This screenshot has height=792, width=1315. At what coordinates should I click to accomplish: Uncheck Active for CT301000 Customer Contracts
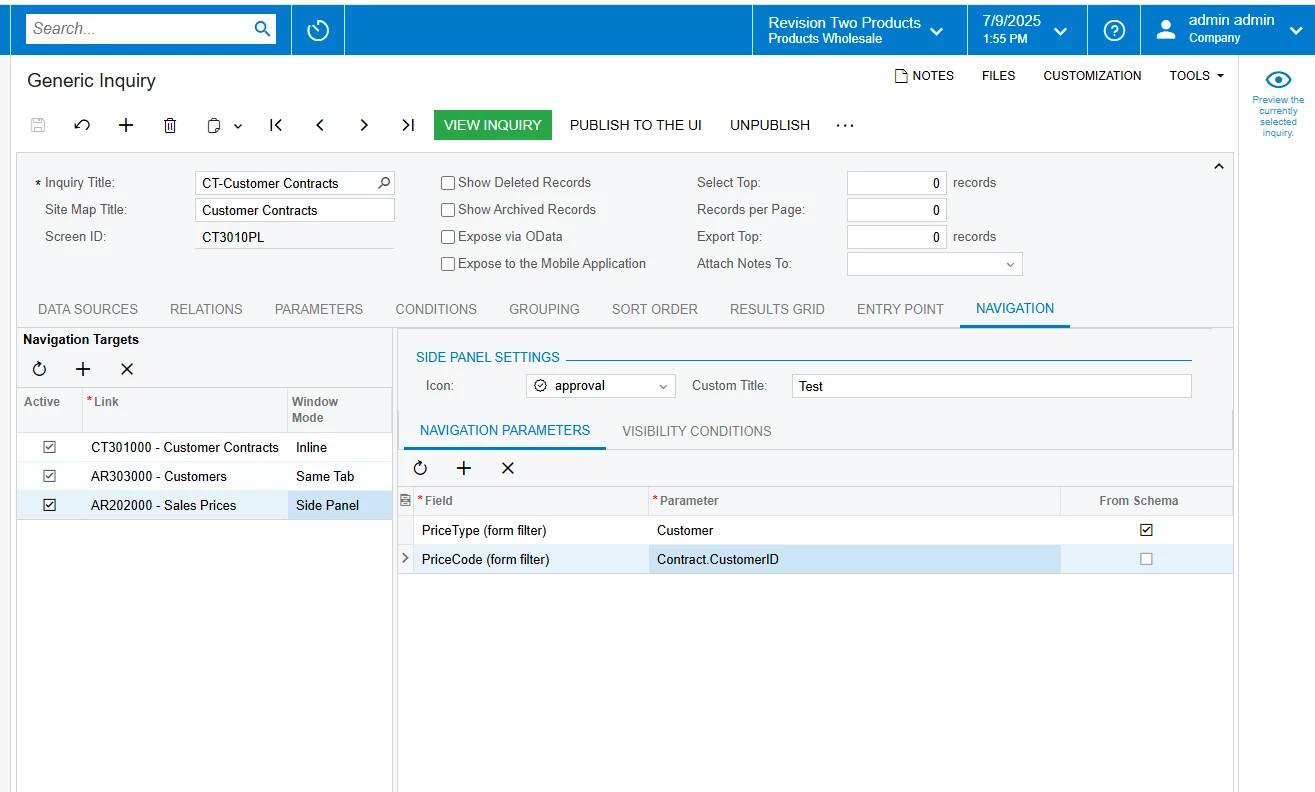(x=49, y=447)
